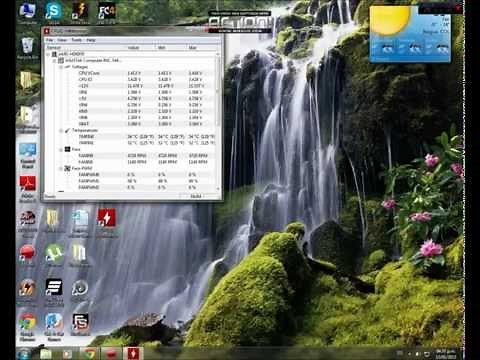
Task: Click the motherboard chip icon in the tree
Action: click(61, 60)
